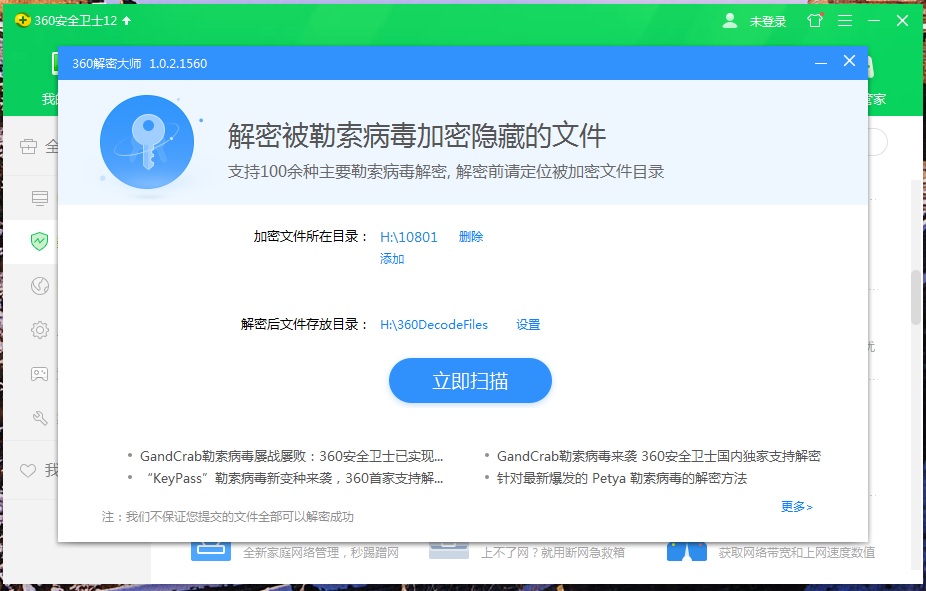Close the 360解密大师 dialog
The height and width of the screenshot is (591, 926).
coord(849,61)
